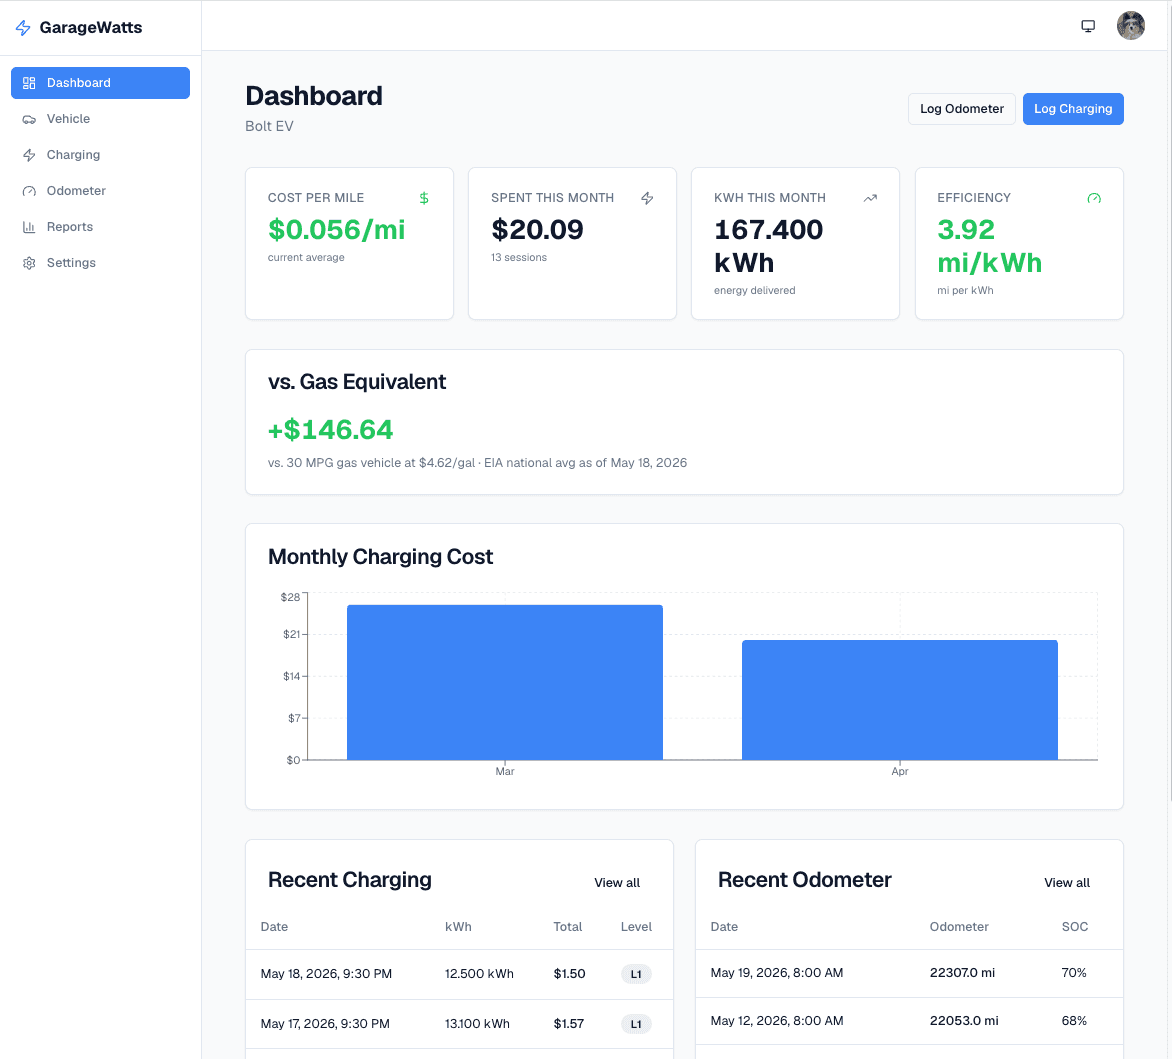Open the Charging section

coord(100,155)
